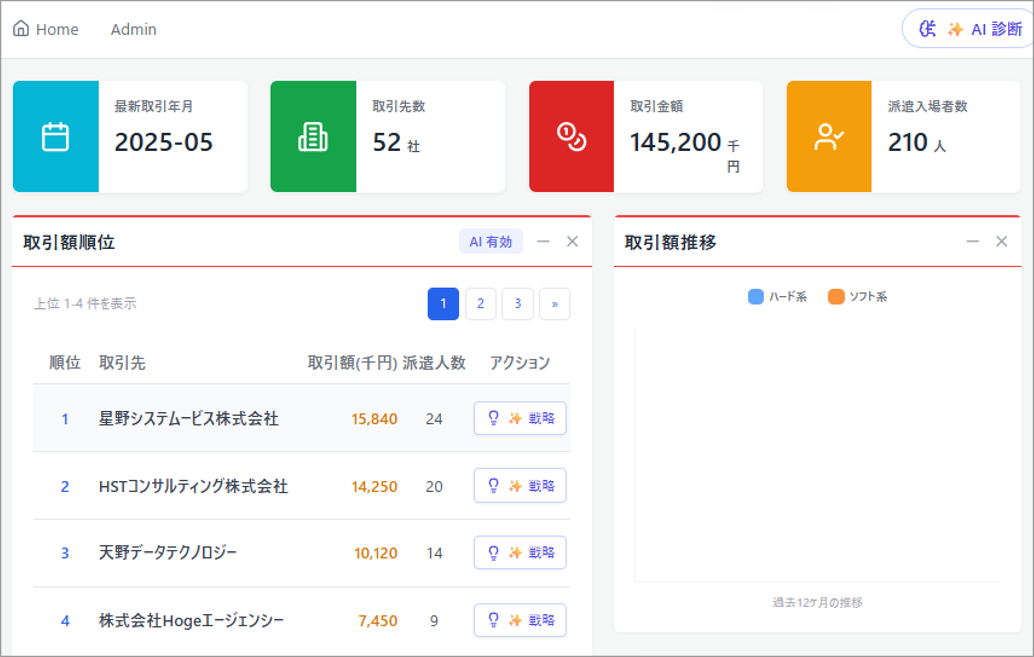Open 戦略 for 株式会社Hogeエージェンシー
The image size is (1034, 657).
[520, 620]
